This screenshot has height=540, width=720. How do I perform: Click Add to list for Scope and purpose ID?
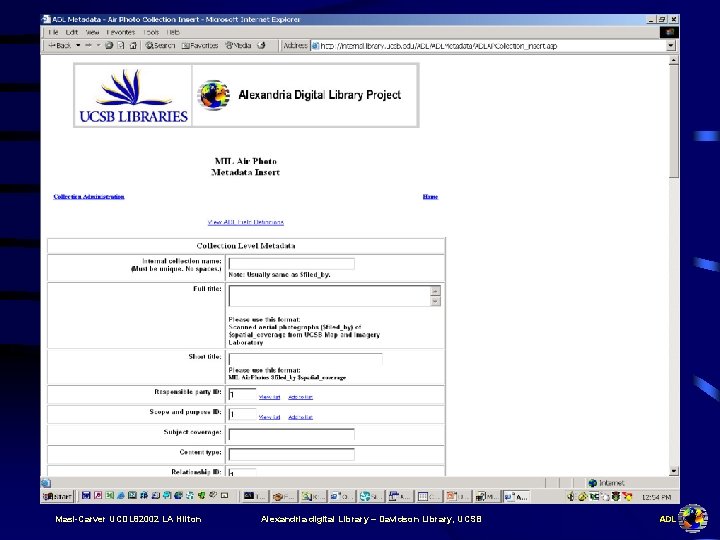pos(300,417)
